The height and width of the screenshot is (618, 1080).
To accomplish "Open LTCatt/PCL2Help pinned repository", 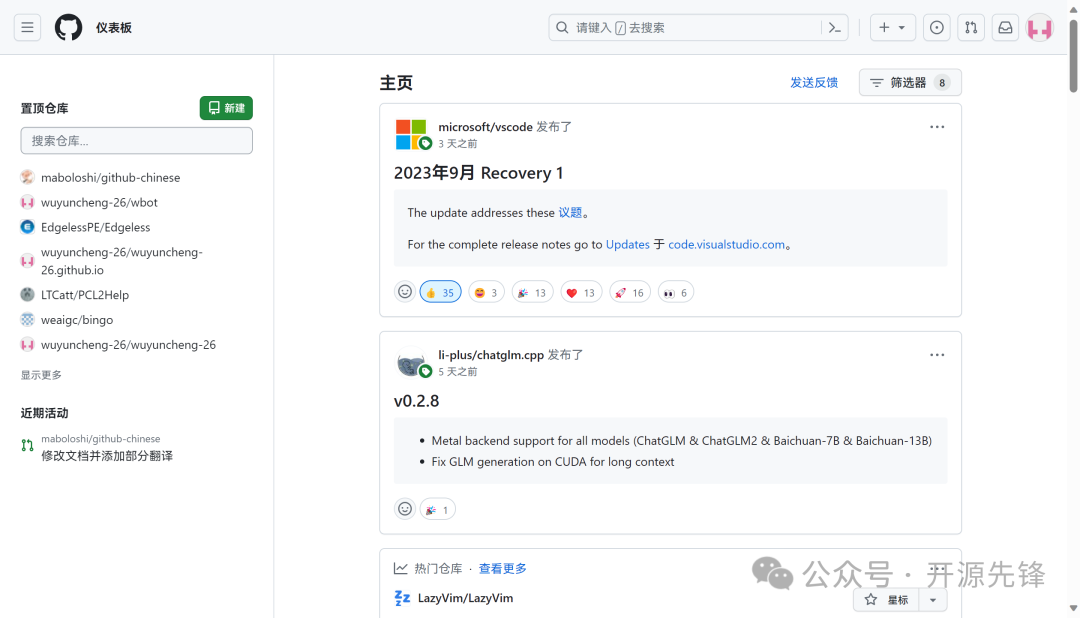I will 85,294.
